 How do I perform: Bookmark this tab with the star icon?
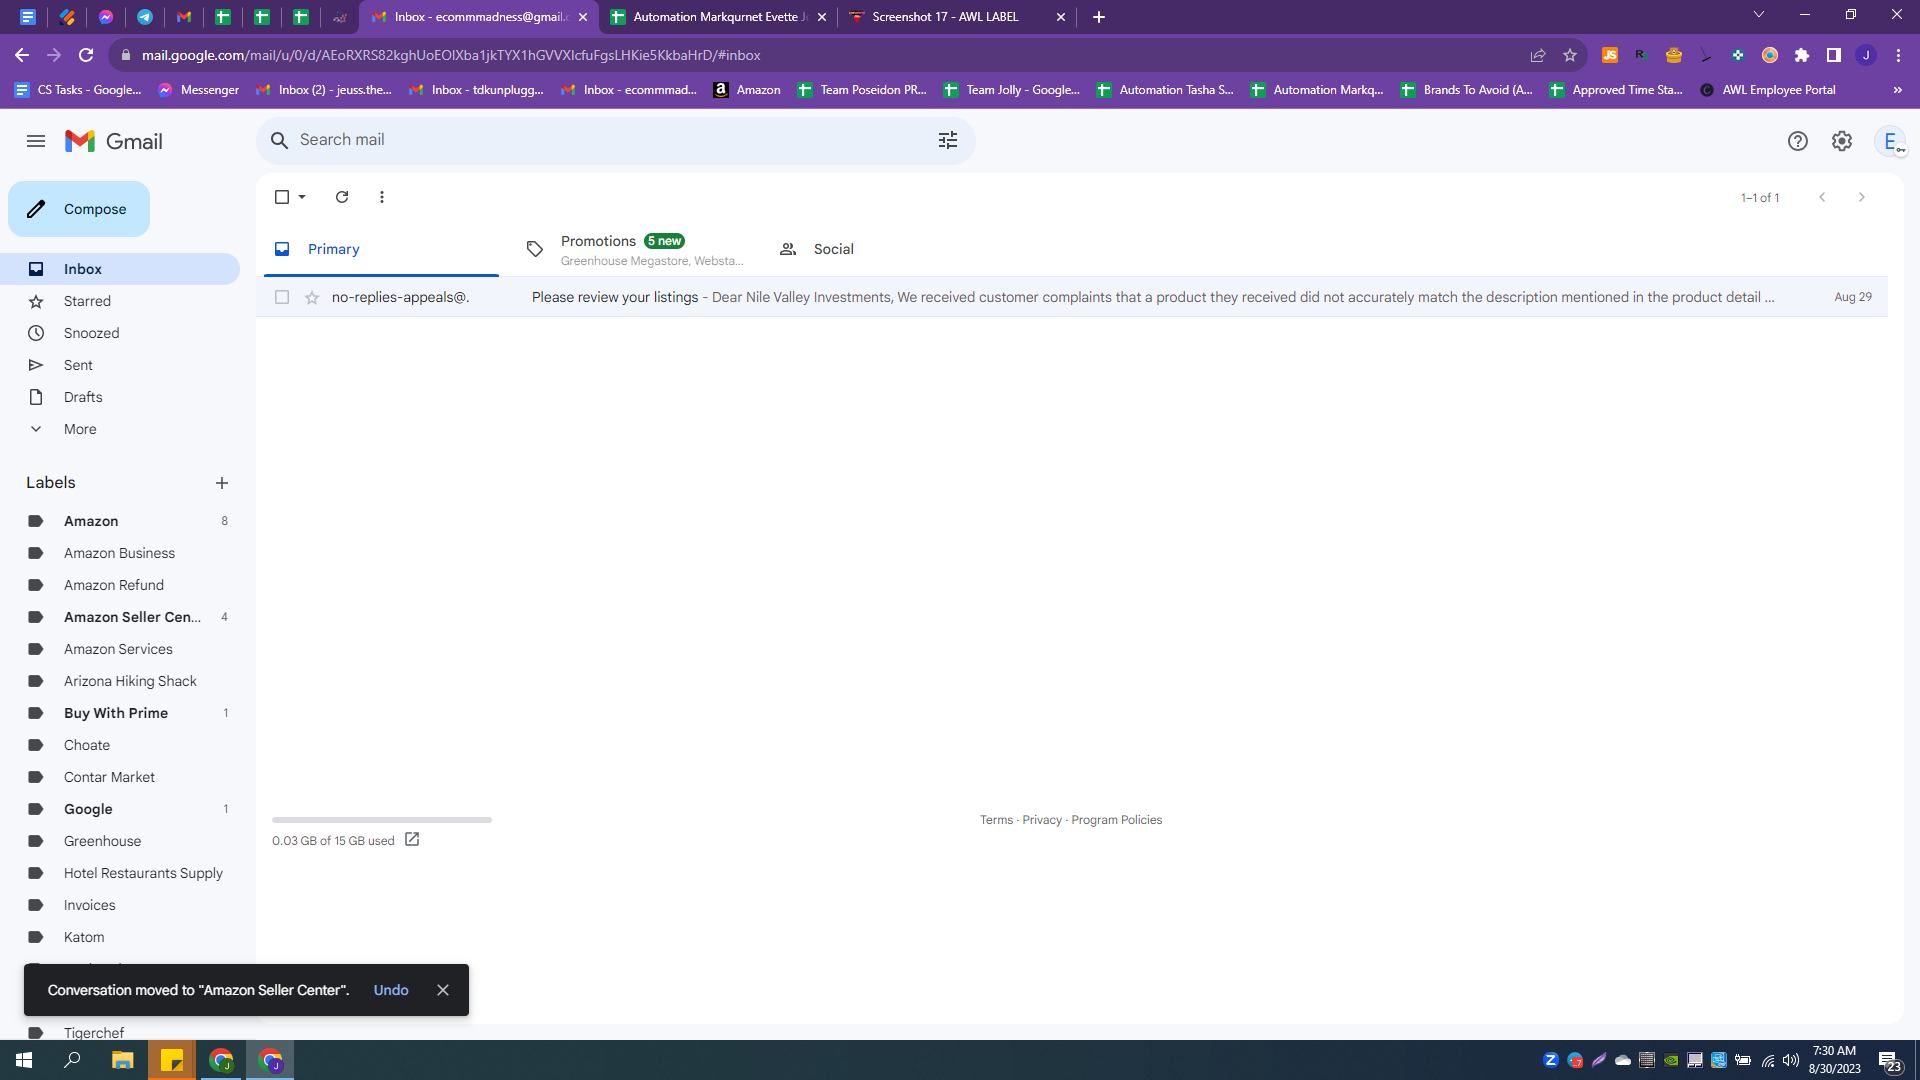1570,55
